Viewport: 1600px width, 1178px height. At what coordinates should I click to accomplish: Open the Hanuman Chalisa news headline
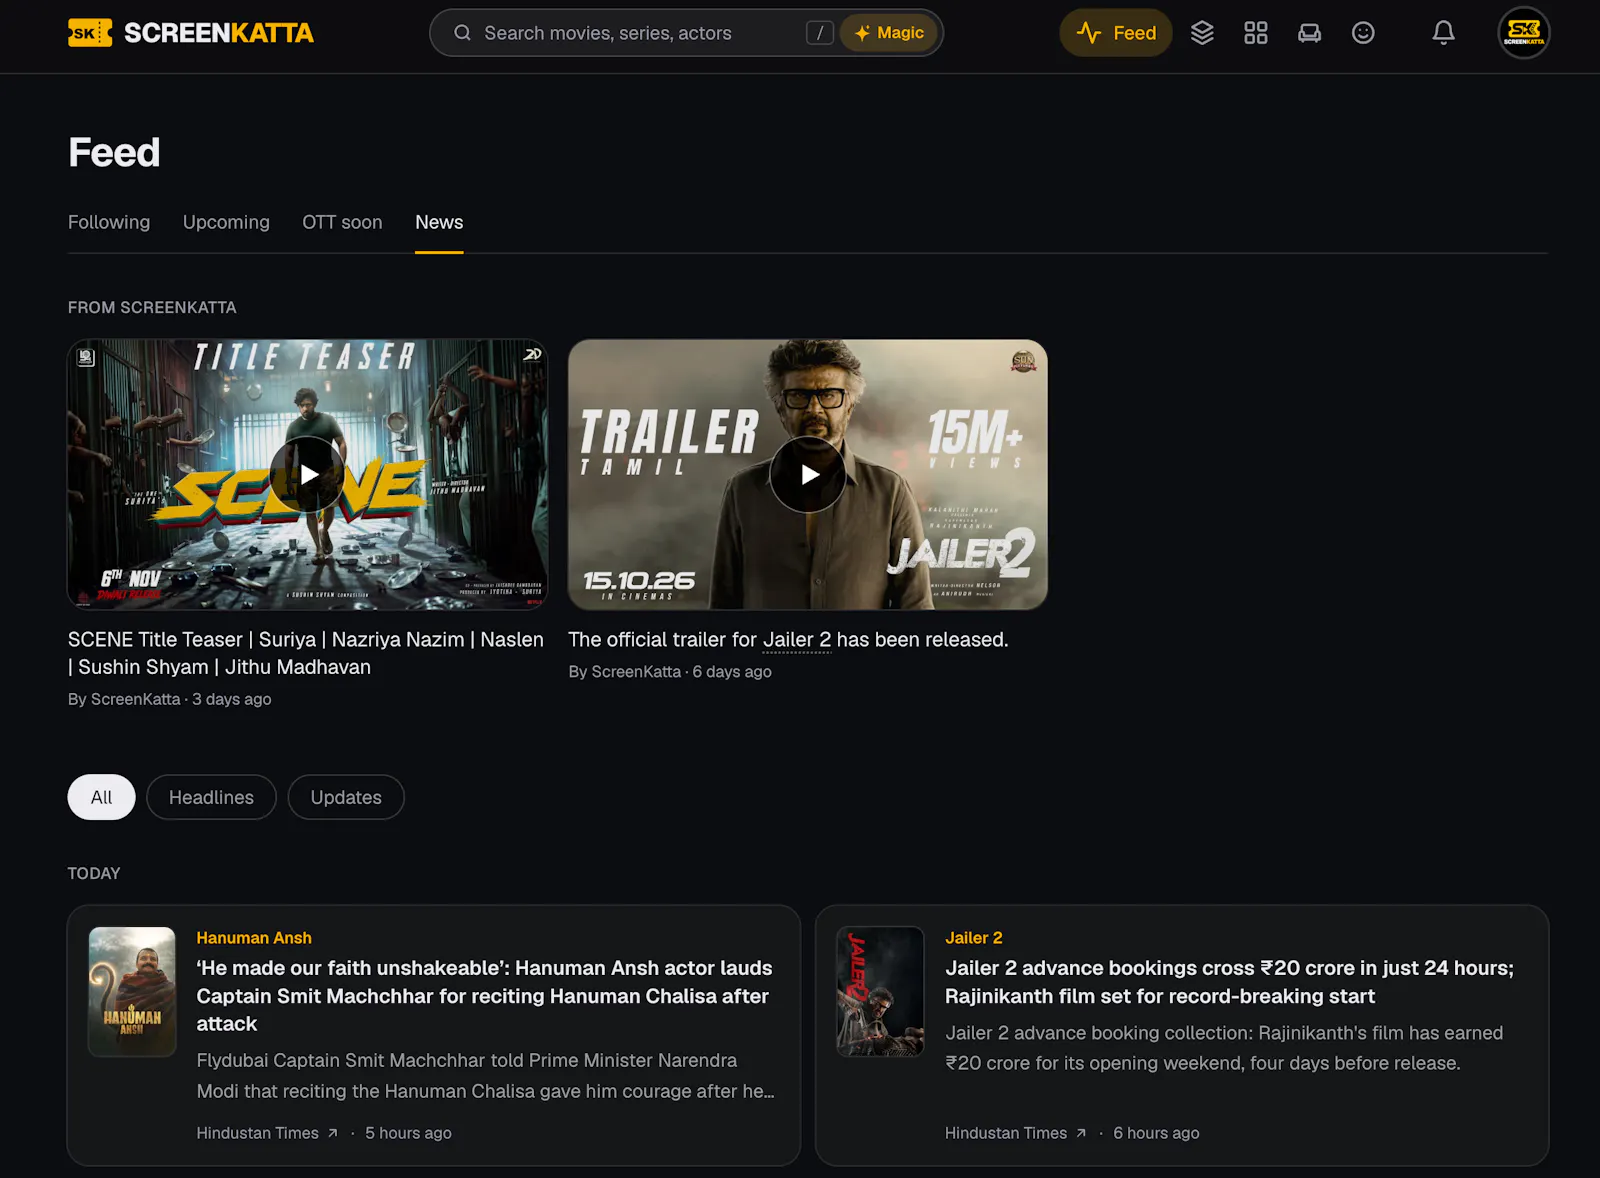[485, 996]
